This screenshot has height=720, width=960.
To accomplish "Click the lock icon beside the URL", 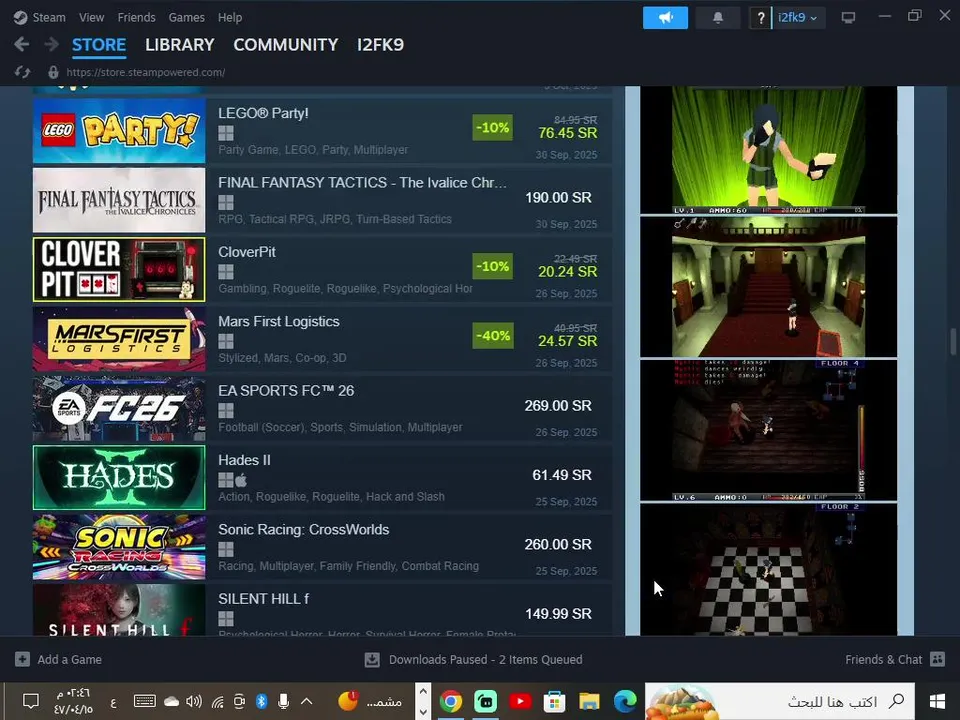I will 53,72.
